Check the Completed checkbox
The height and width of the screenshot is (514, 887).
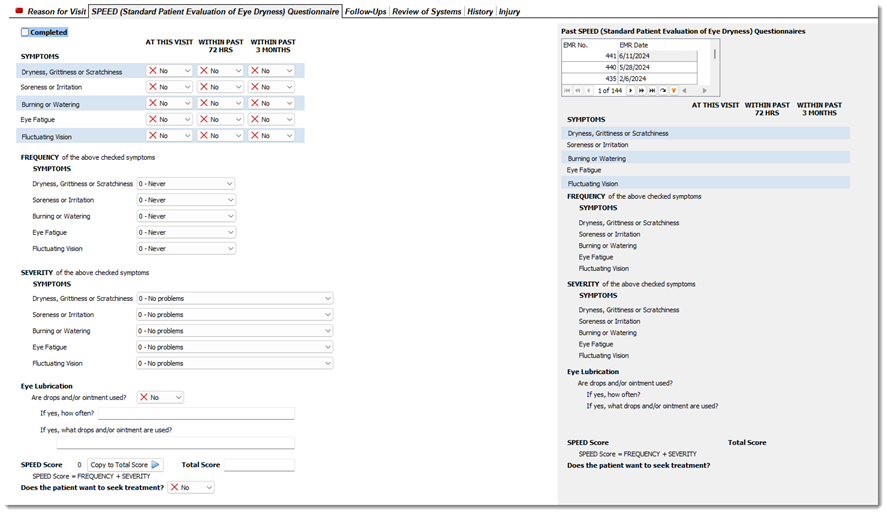click(25, 32)
